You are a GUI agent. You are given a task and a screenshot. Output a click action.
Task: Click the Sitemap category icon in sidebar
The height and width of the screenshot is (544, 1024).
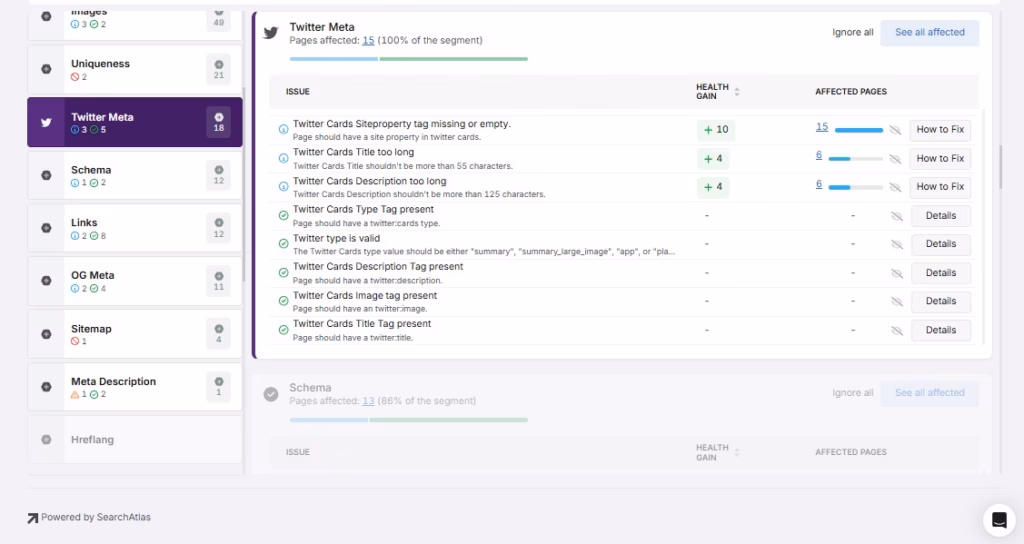click(46, 334)
